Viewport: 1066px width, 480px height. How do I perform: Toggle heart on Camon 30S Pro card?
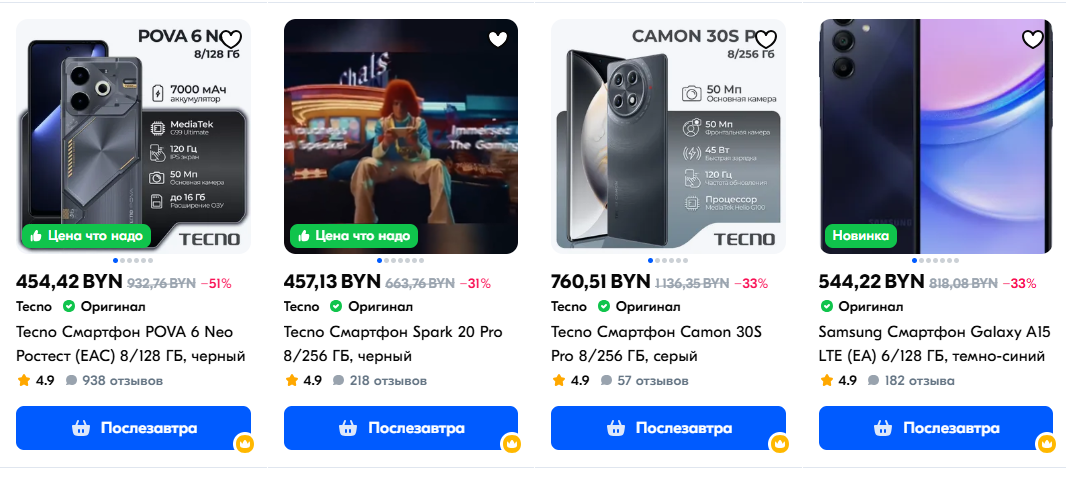pyautogui.click(x=766, y=39)
